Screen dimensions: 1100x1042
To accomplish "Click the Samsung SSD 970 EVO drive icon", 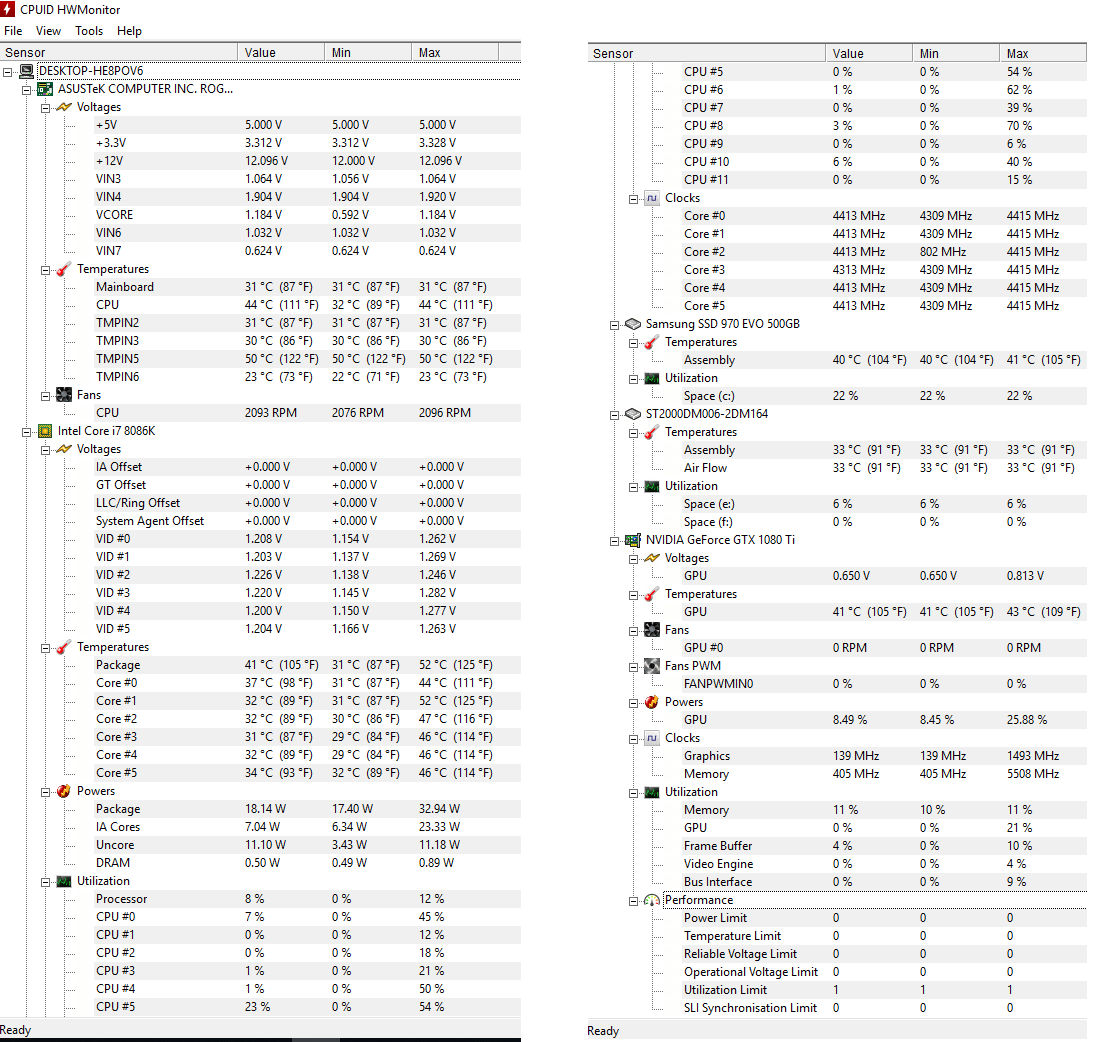I will pos(633,324).
